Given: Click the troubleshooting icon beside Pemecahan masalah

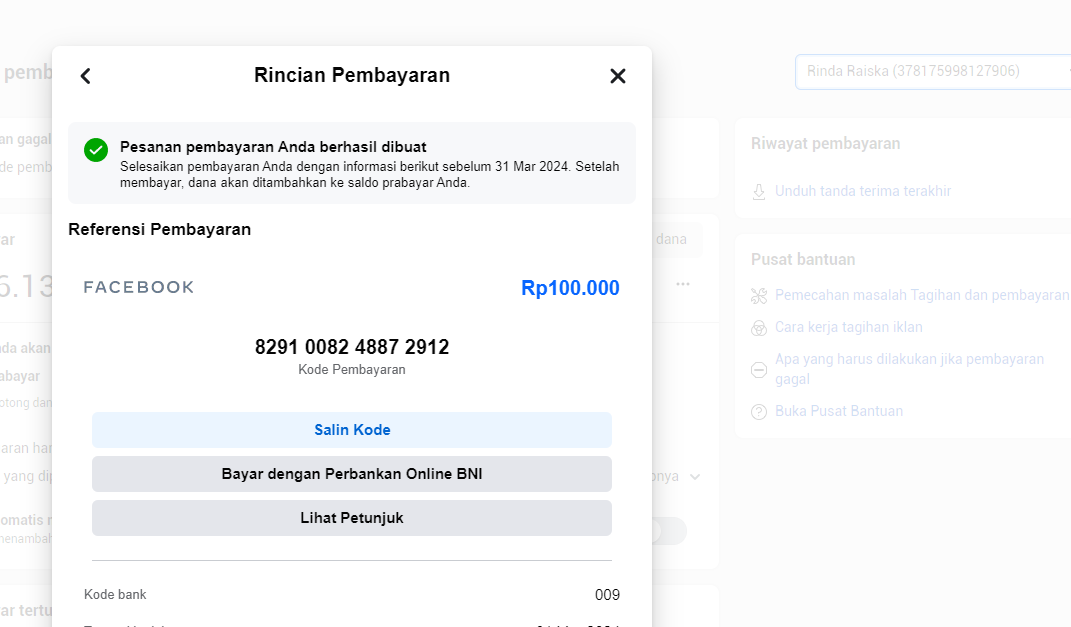Looking at the screenshot, I should (x=759, y=296).
